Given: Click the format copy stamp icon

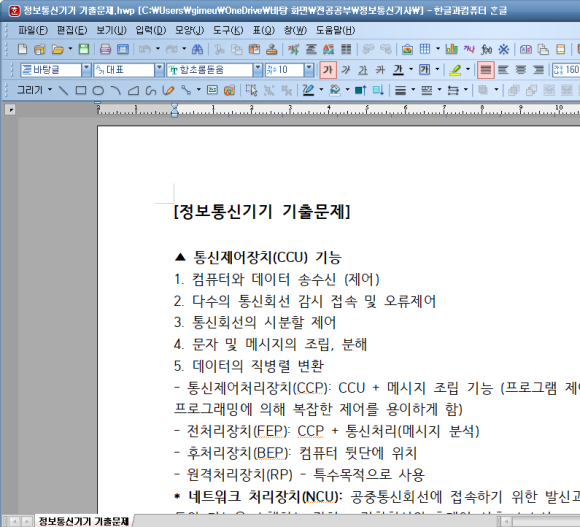Looking at the screenshot, I should [272, 49].
